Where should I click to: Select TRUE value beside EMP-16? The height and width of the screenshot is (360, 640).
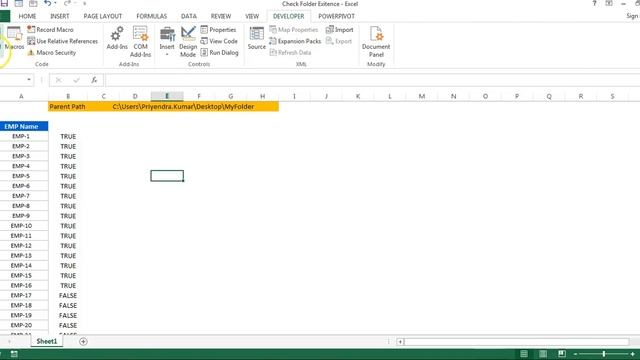(68, 286)
